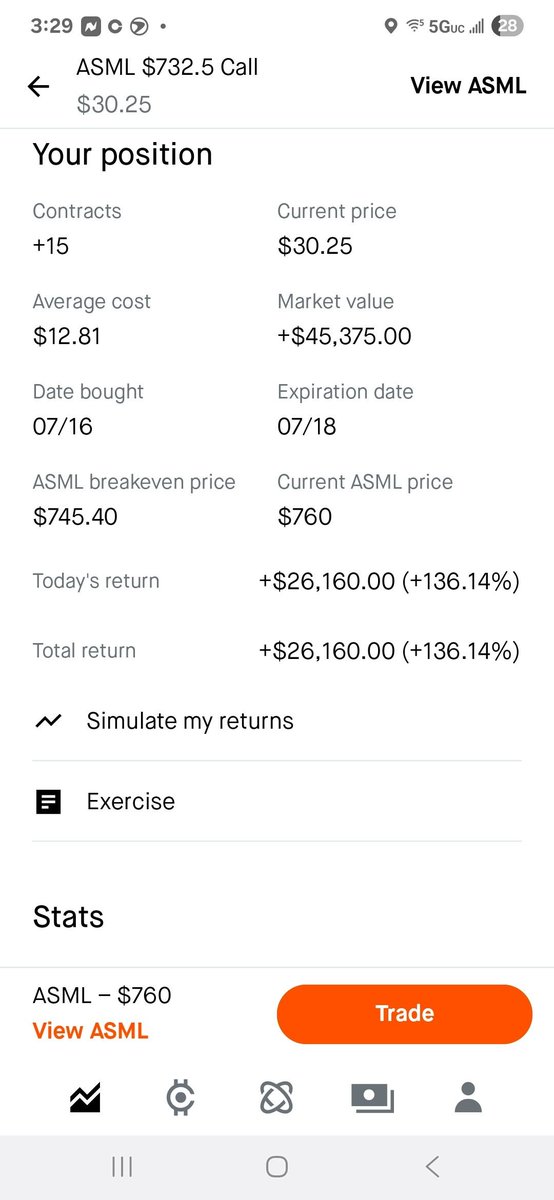Tap the orange Trade button

pyautogui.click(x=404, y=1013)
